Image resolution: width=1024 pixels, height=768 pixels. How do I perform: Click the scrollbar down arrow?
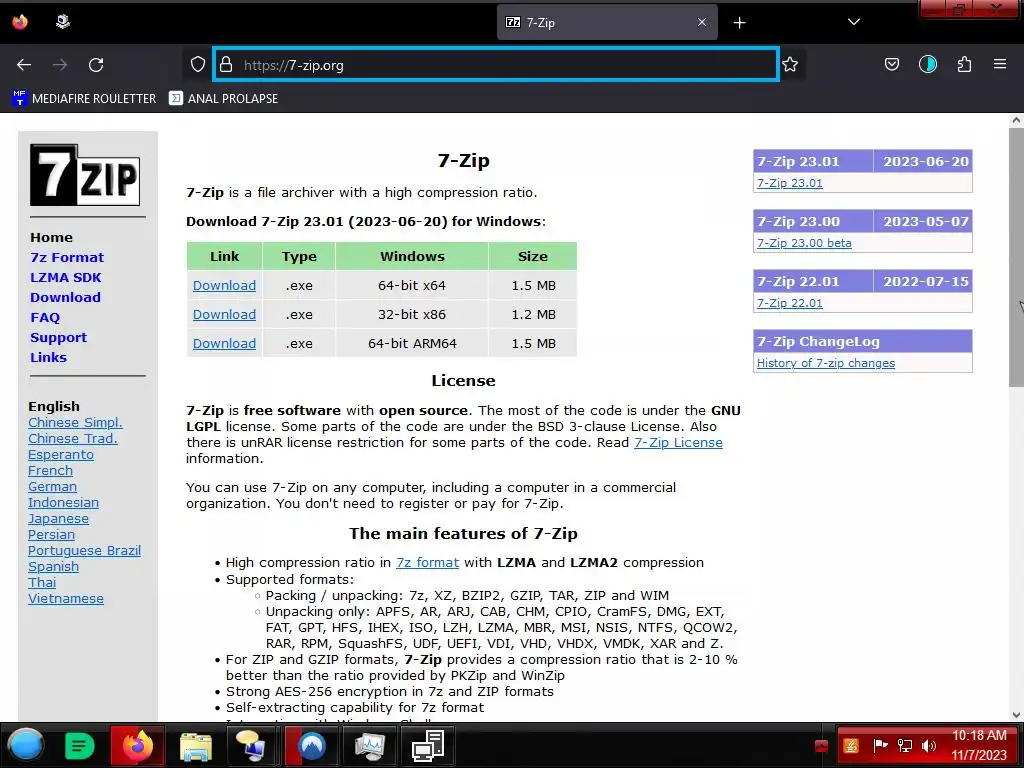click(x=1016, y=715)
